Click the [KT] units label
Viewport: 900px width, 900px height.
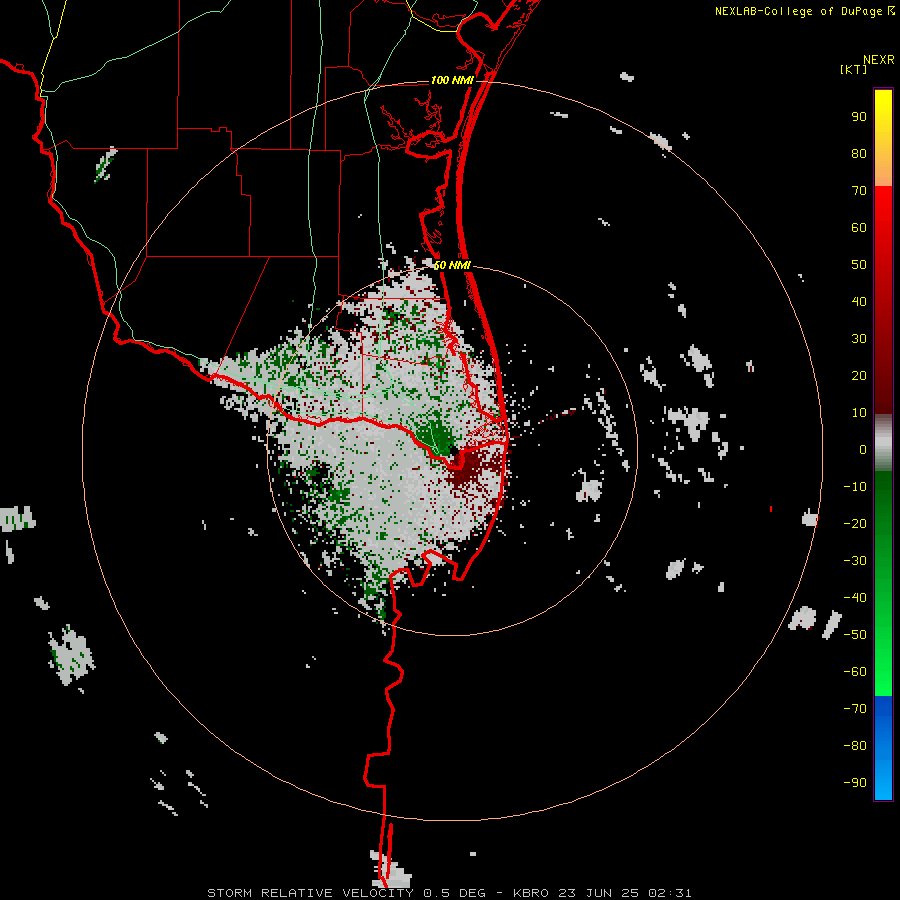click(x=853, y=69)
